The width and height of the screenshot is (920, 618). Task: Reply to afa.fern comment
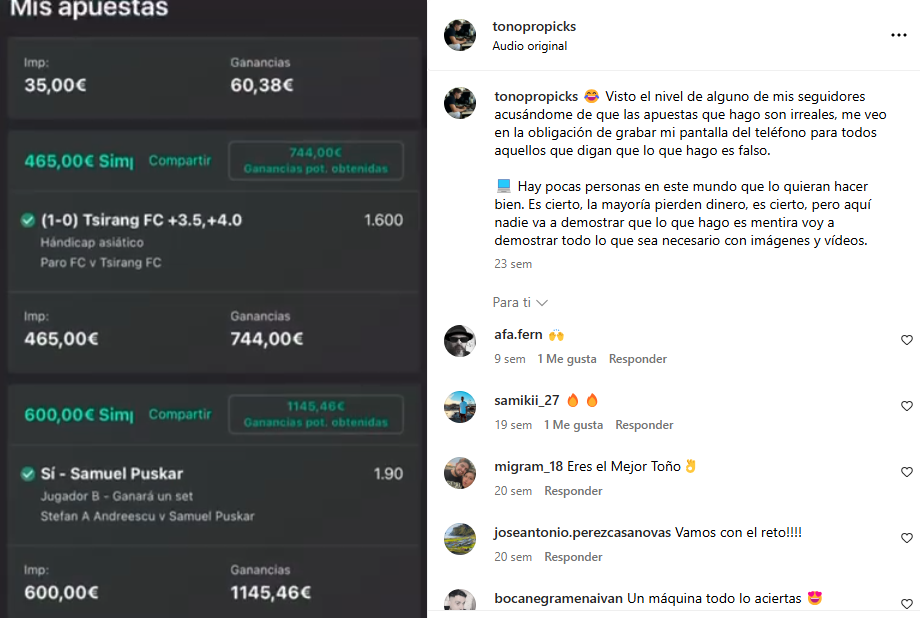pyautogui.click(x=637, y=359)
